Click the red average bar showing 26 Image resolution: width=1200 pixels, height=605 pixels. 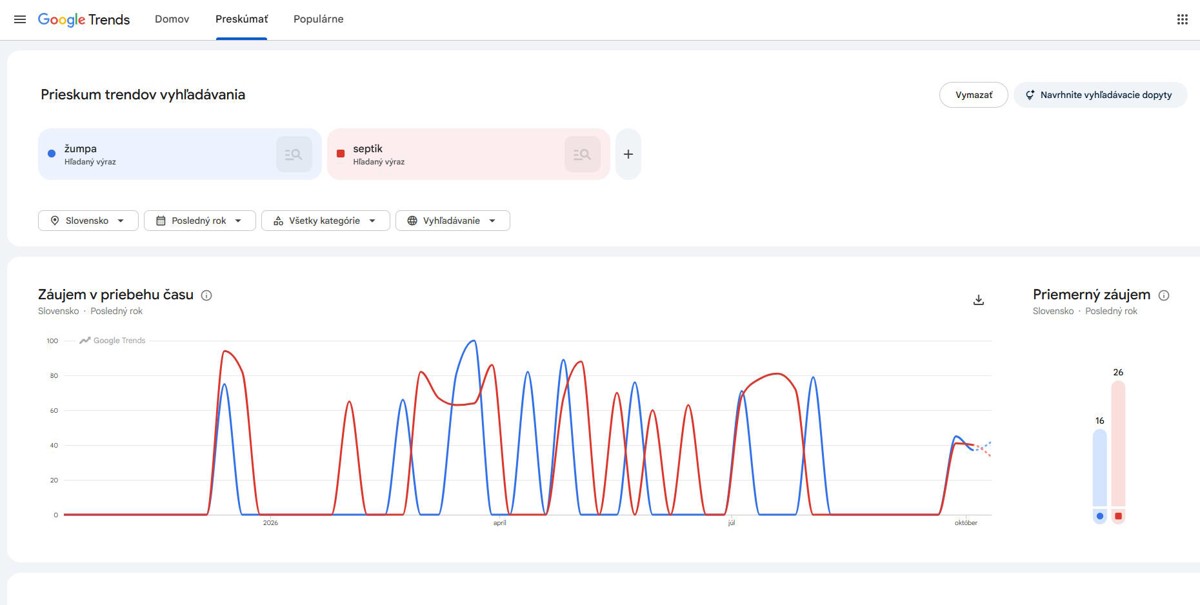(x=1118, y=443)
